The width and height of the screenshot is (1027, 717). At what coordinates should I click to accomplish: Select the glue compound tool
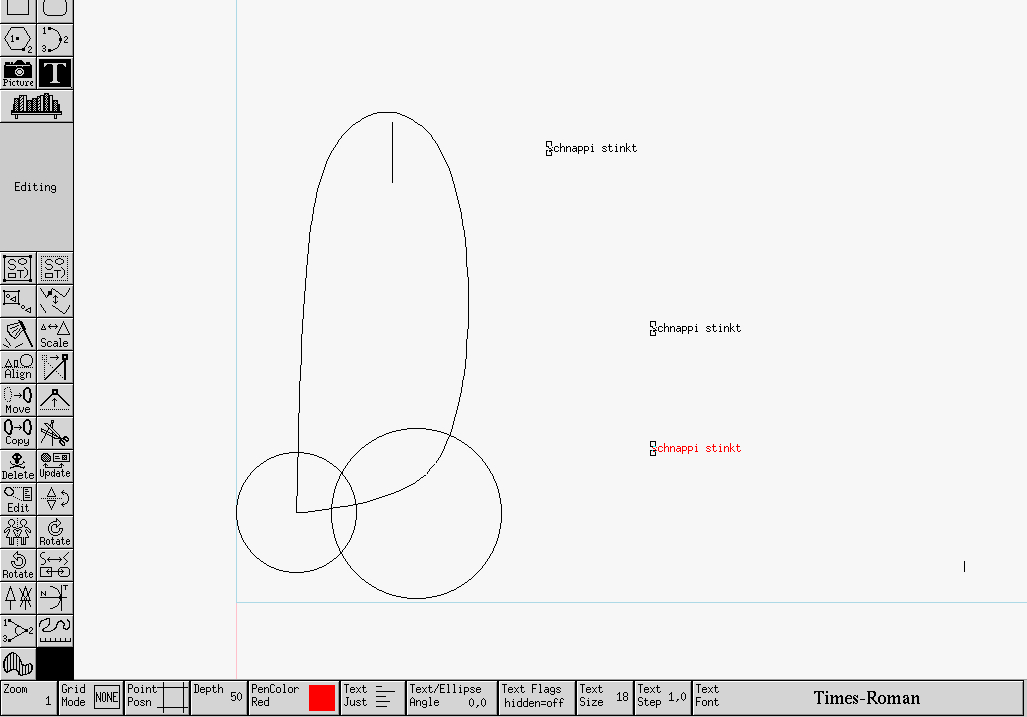[x=18, y=268]
